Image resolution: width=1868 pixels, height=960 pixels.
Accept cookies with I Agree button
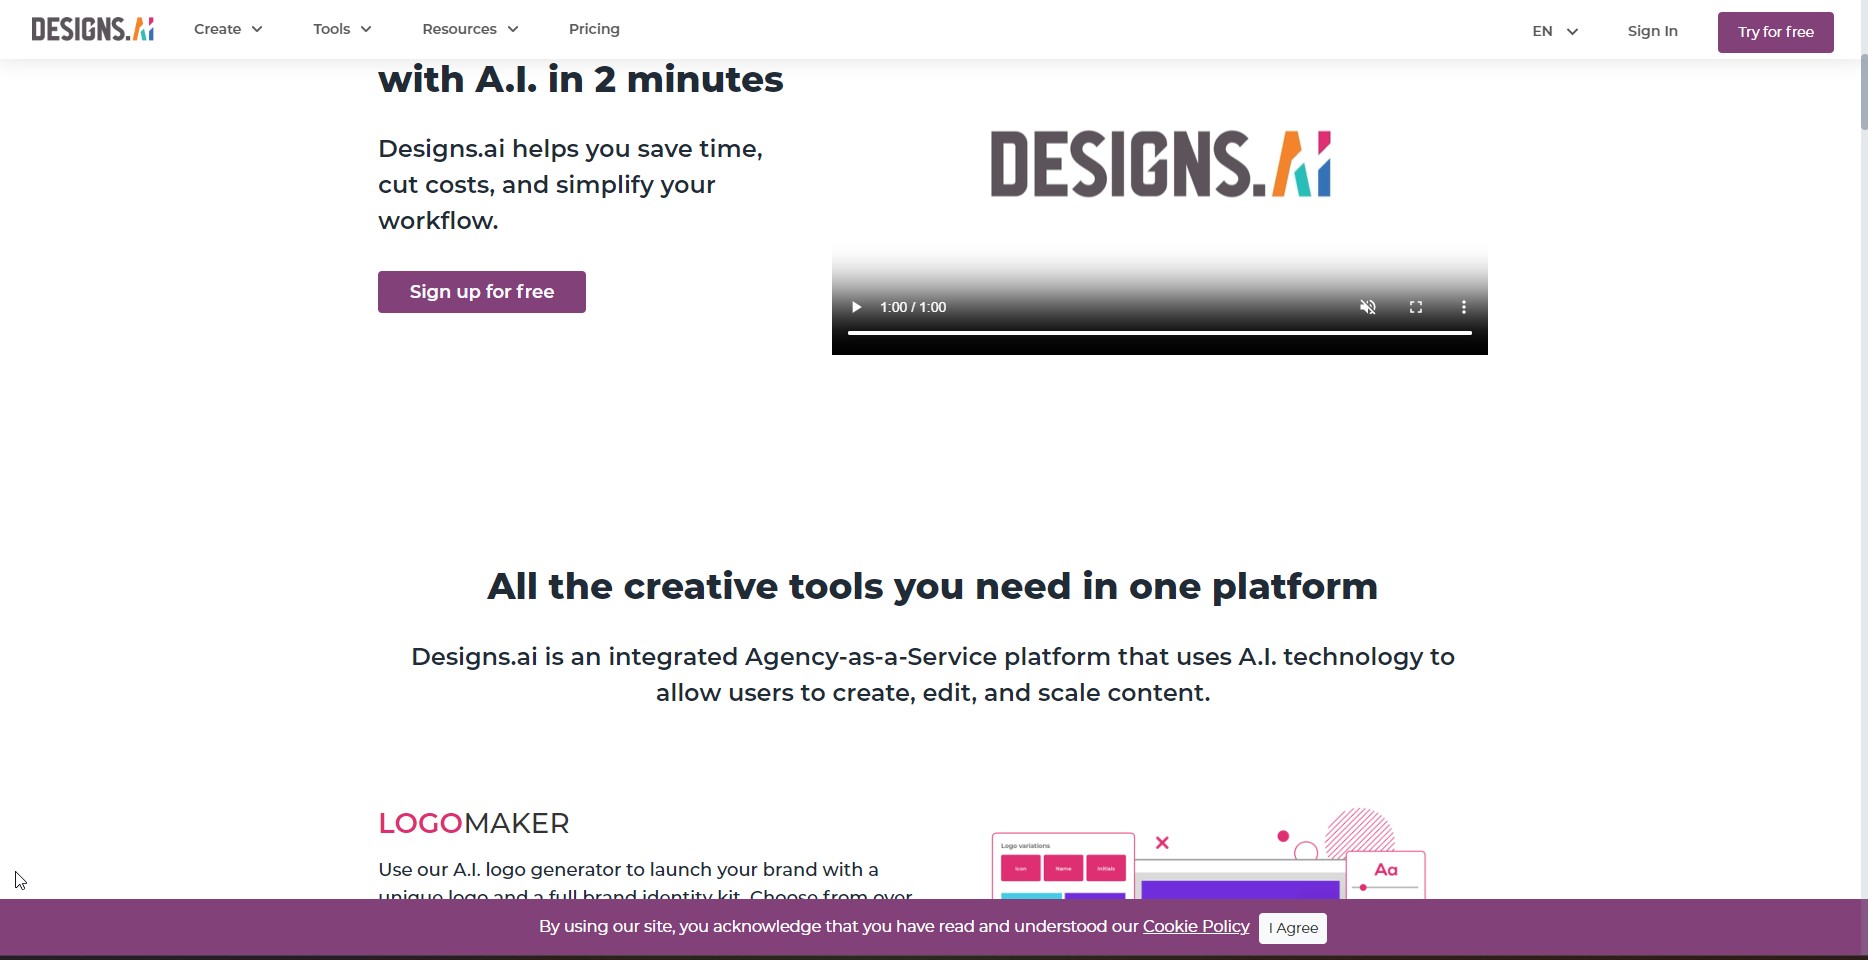1293,928
